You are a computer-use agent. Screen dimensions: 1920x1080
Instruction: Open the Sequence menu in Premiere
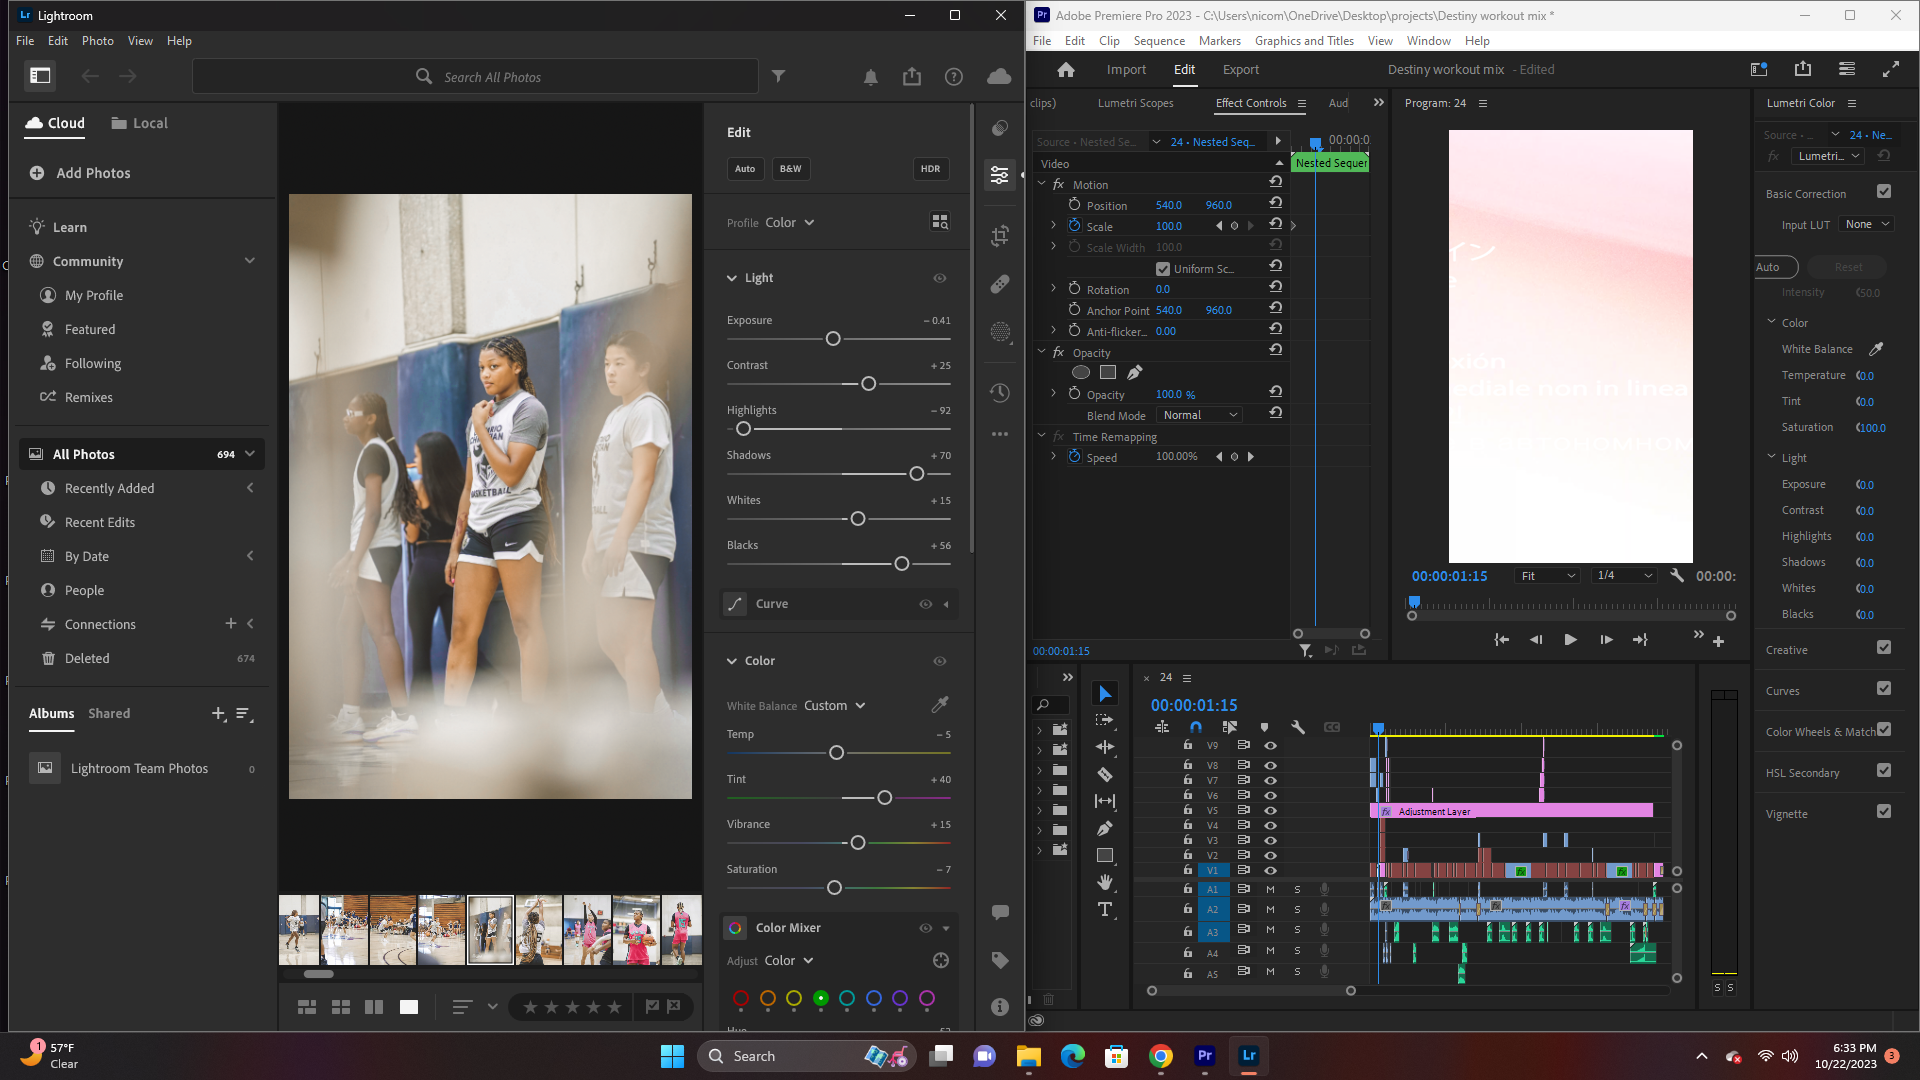[x=1159, y=41]
